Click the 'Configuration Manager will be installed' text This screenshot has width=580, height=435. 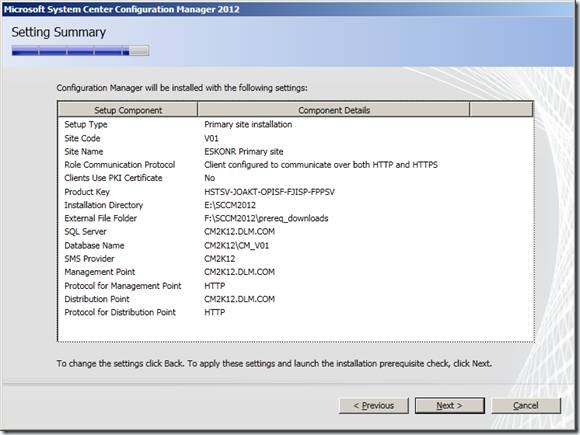click(x=182, y=88)
